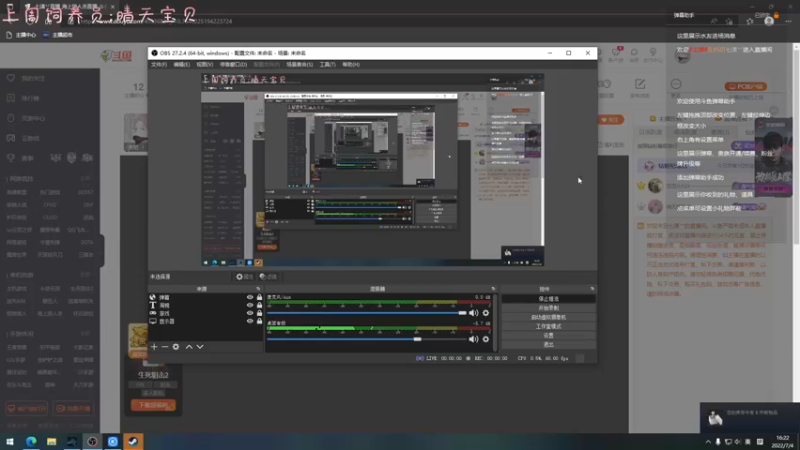Image resolution: width=800 pixels, height=450 pixels.
Task: Remove the selected source with minus icon
Action: coord(165,347)
